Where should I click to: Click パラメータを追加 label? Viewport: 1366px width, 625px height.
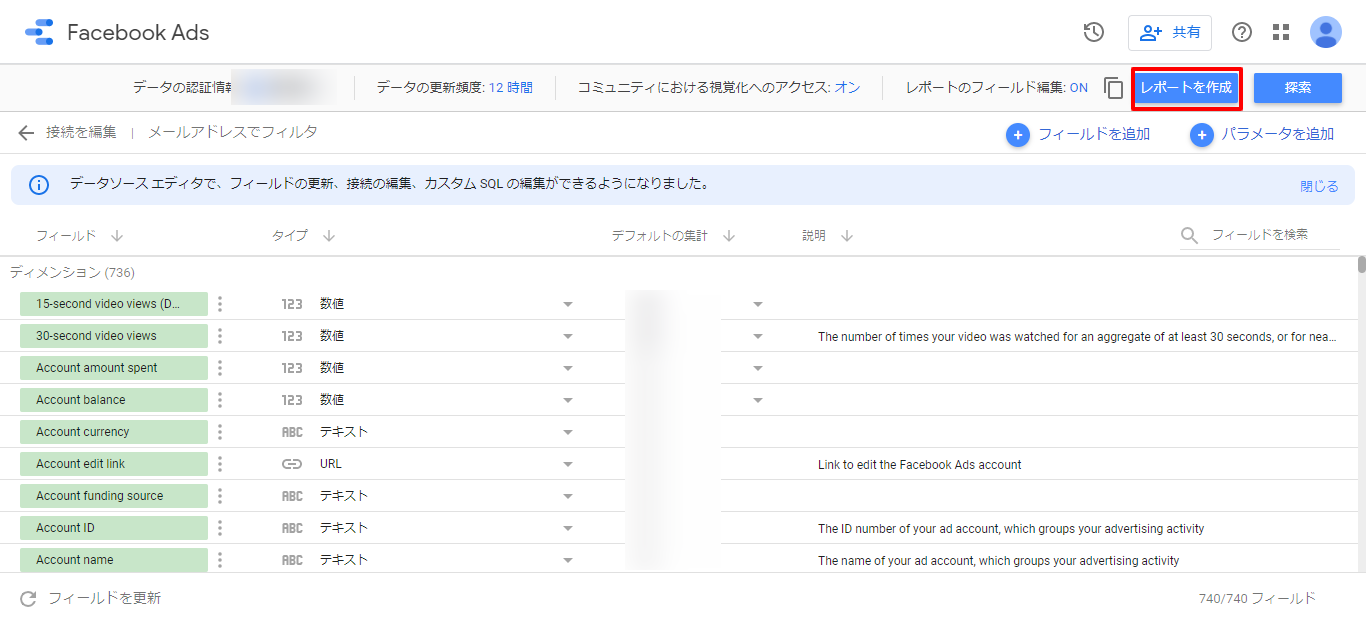click(x=1278, y=134)
